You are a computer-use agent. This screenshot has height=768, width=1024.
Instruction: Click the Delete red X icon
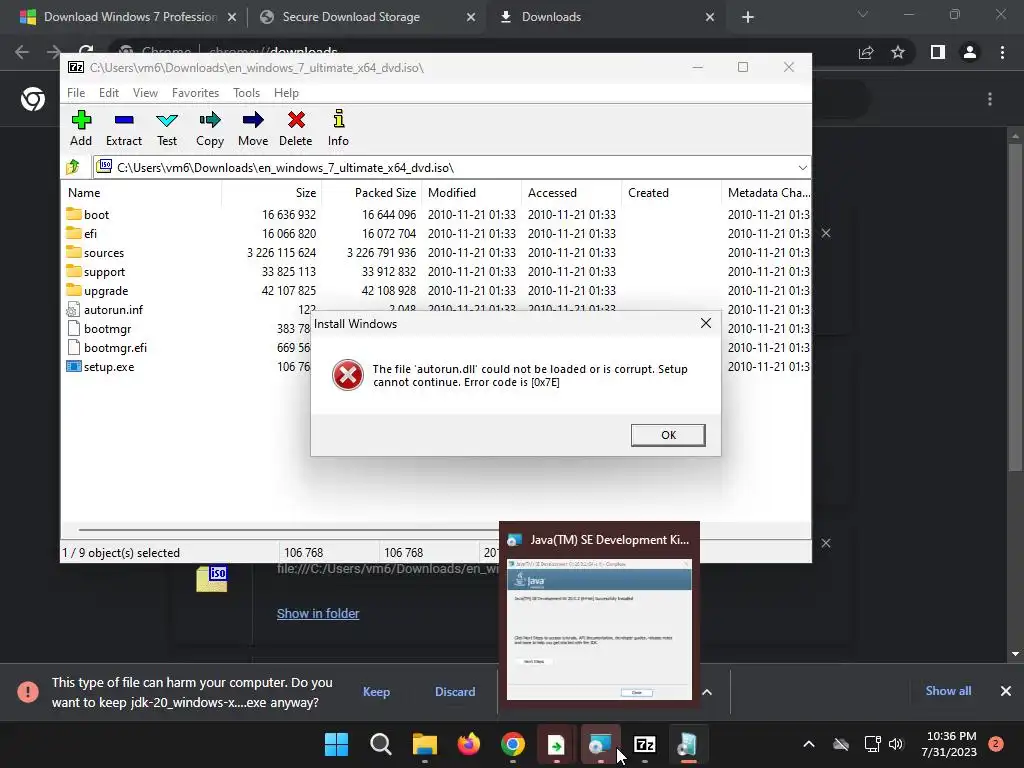point(296,120)
